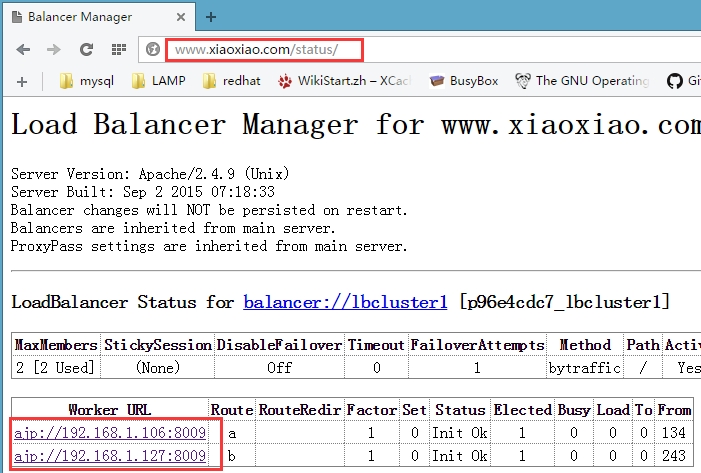Screen dimensions: 701x473
Task: Click the Worker URL column header
Action: (110, 410)
